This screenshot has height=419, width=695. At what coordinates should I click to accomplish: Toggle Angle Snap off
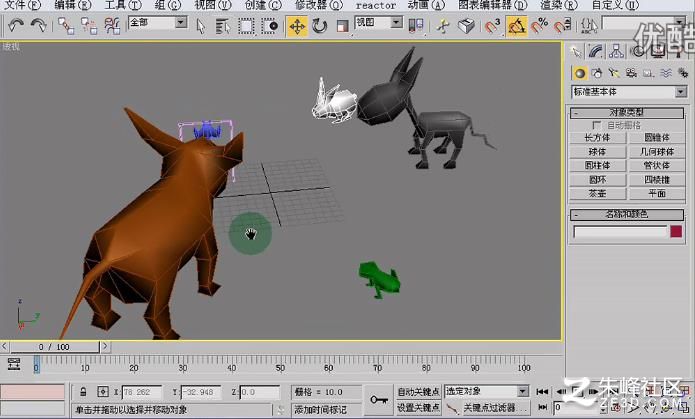click(x=516, y=27)
